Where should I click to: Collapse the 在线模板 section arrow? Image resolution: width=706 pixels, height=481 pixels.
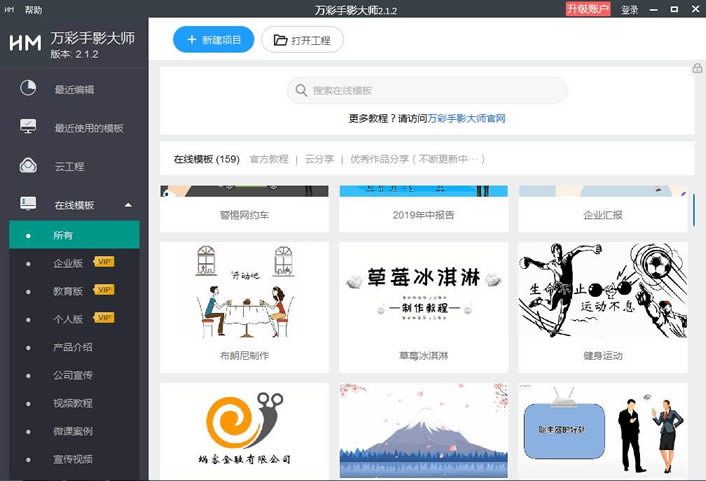point(128,205)
